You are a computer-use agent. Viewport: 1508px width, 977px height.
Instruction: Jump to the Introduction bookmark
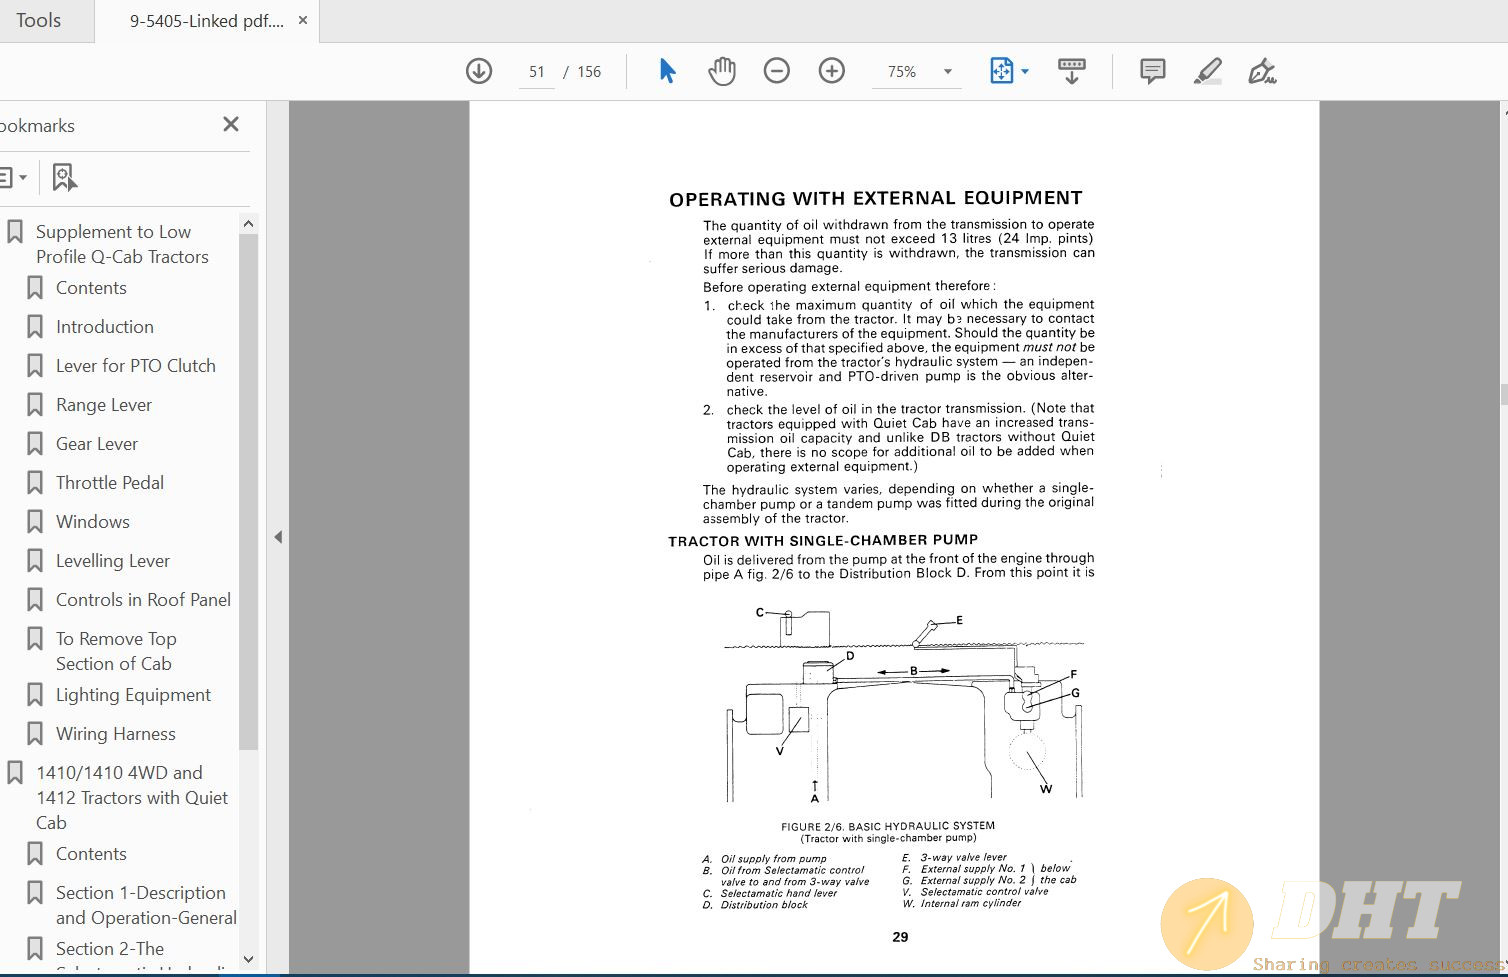105,327
